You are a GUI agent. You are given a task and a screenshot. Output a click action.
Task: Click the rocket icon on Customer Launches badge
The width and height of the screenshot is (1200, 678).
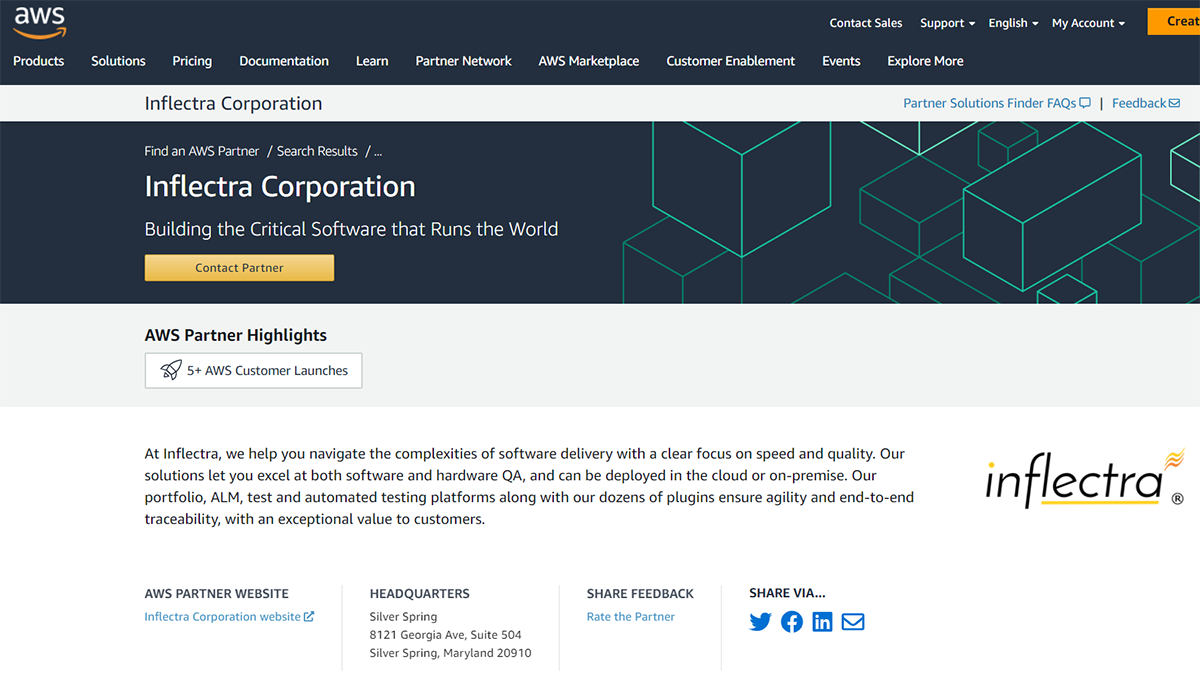(x=170, y=370)
